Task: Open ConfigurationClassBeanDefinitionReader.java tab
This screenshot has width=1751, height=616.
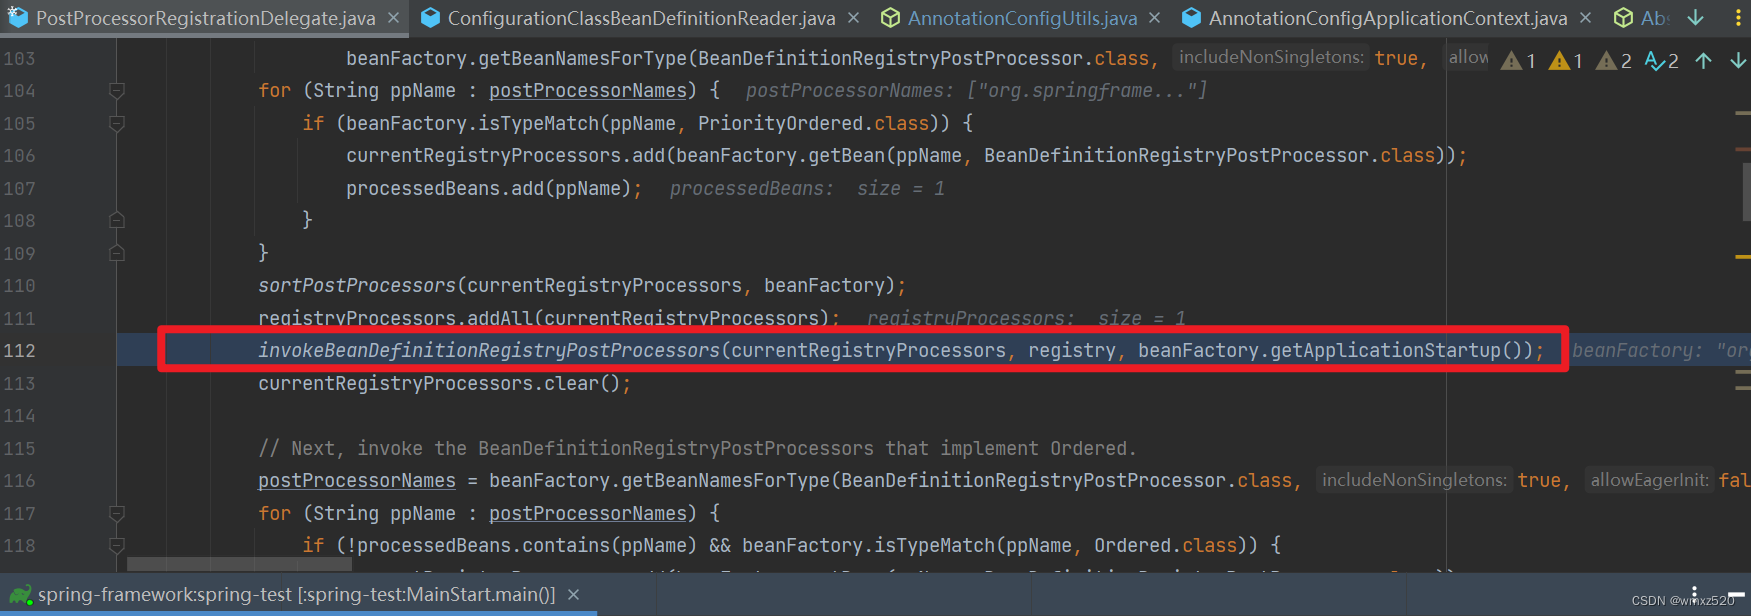Action: pos(641,18)
